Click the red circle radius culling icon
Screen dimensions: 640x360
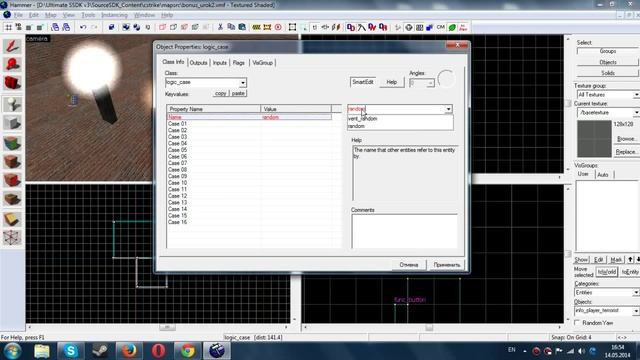(x=278, y=27)
